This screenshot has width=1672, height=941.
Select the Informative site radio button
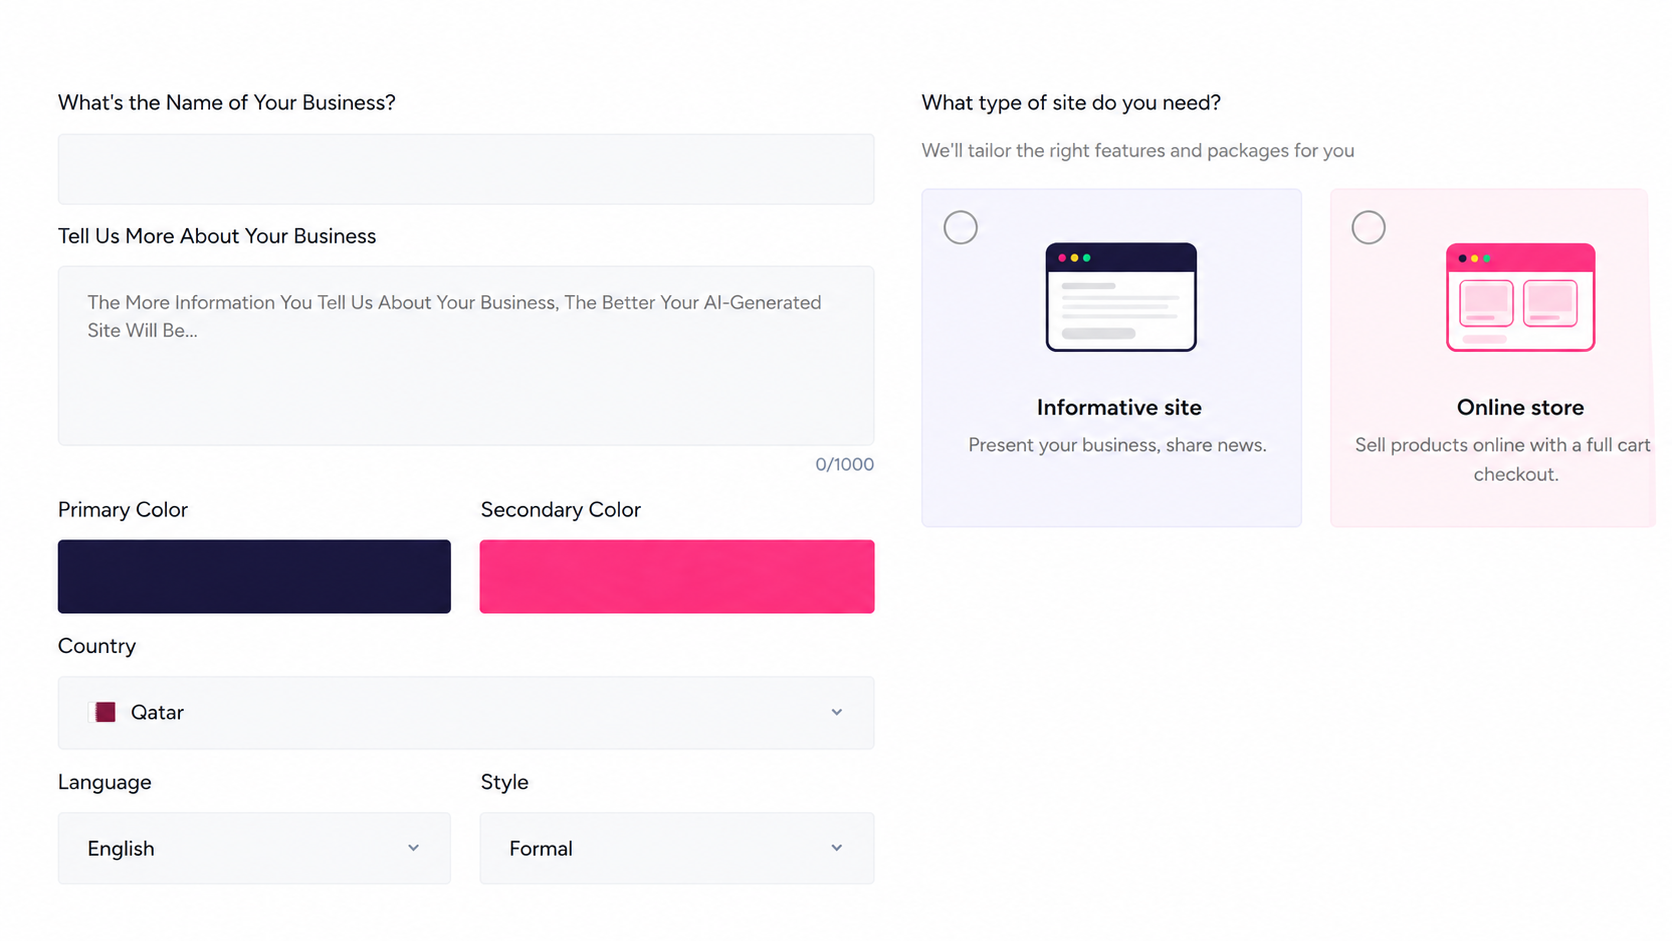[x=960, y=227]
